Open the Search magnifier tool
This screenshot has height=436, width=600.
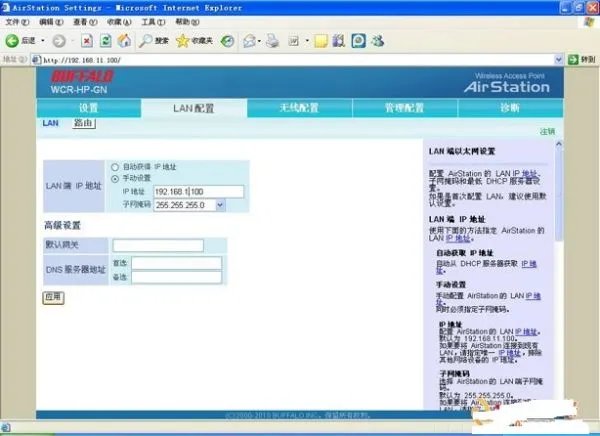point(146,41)
